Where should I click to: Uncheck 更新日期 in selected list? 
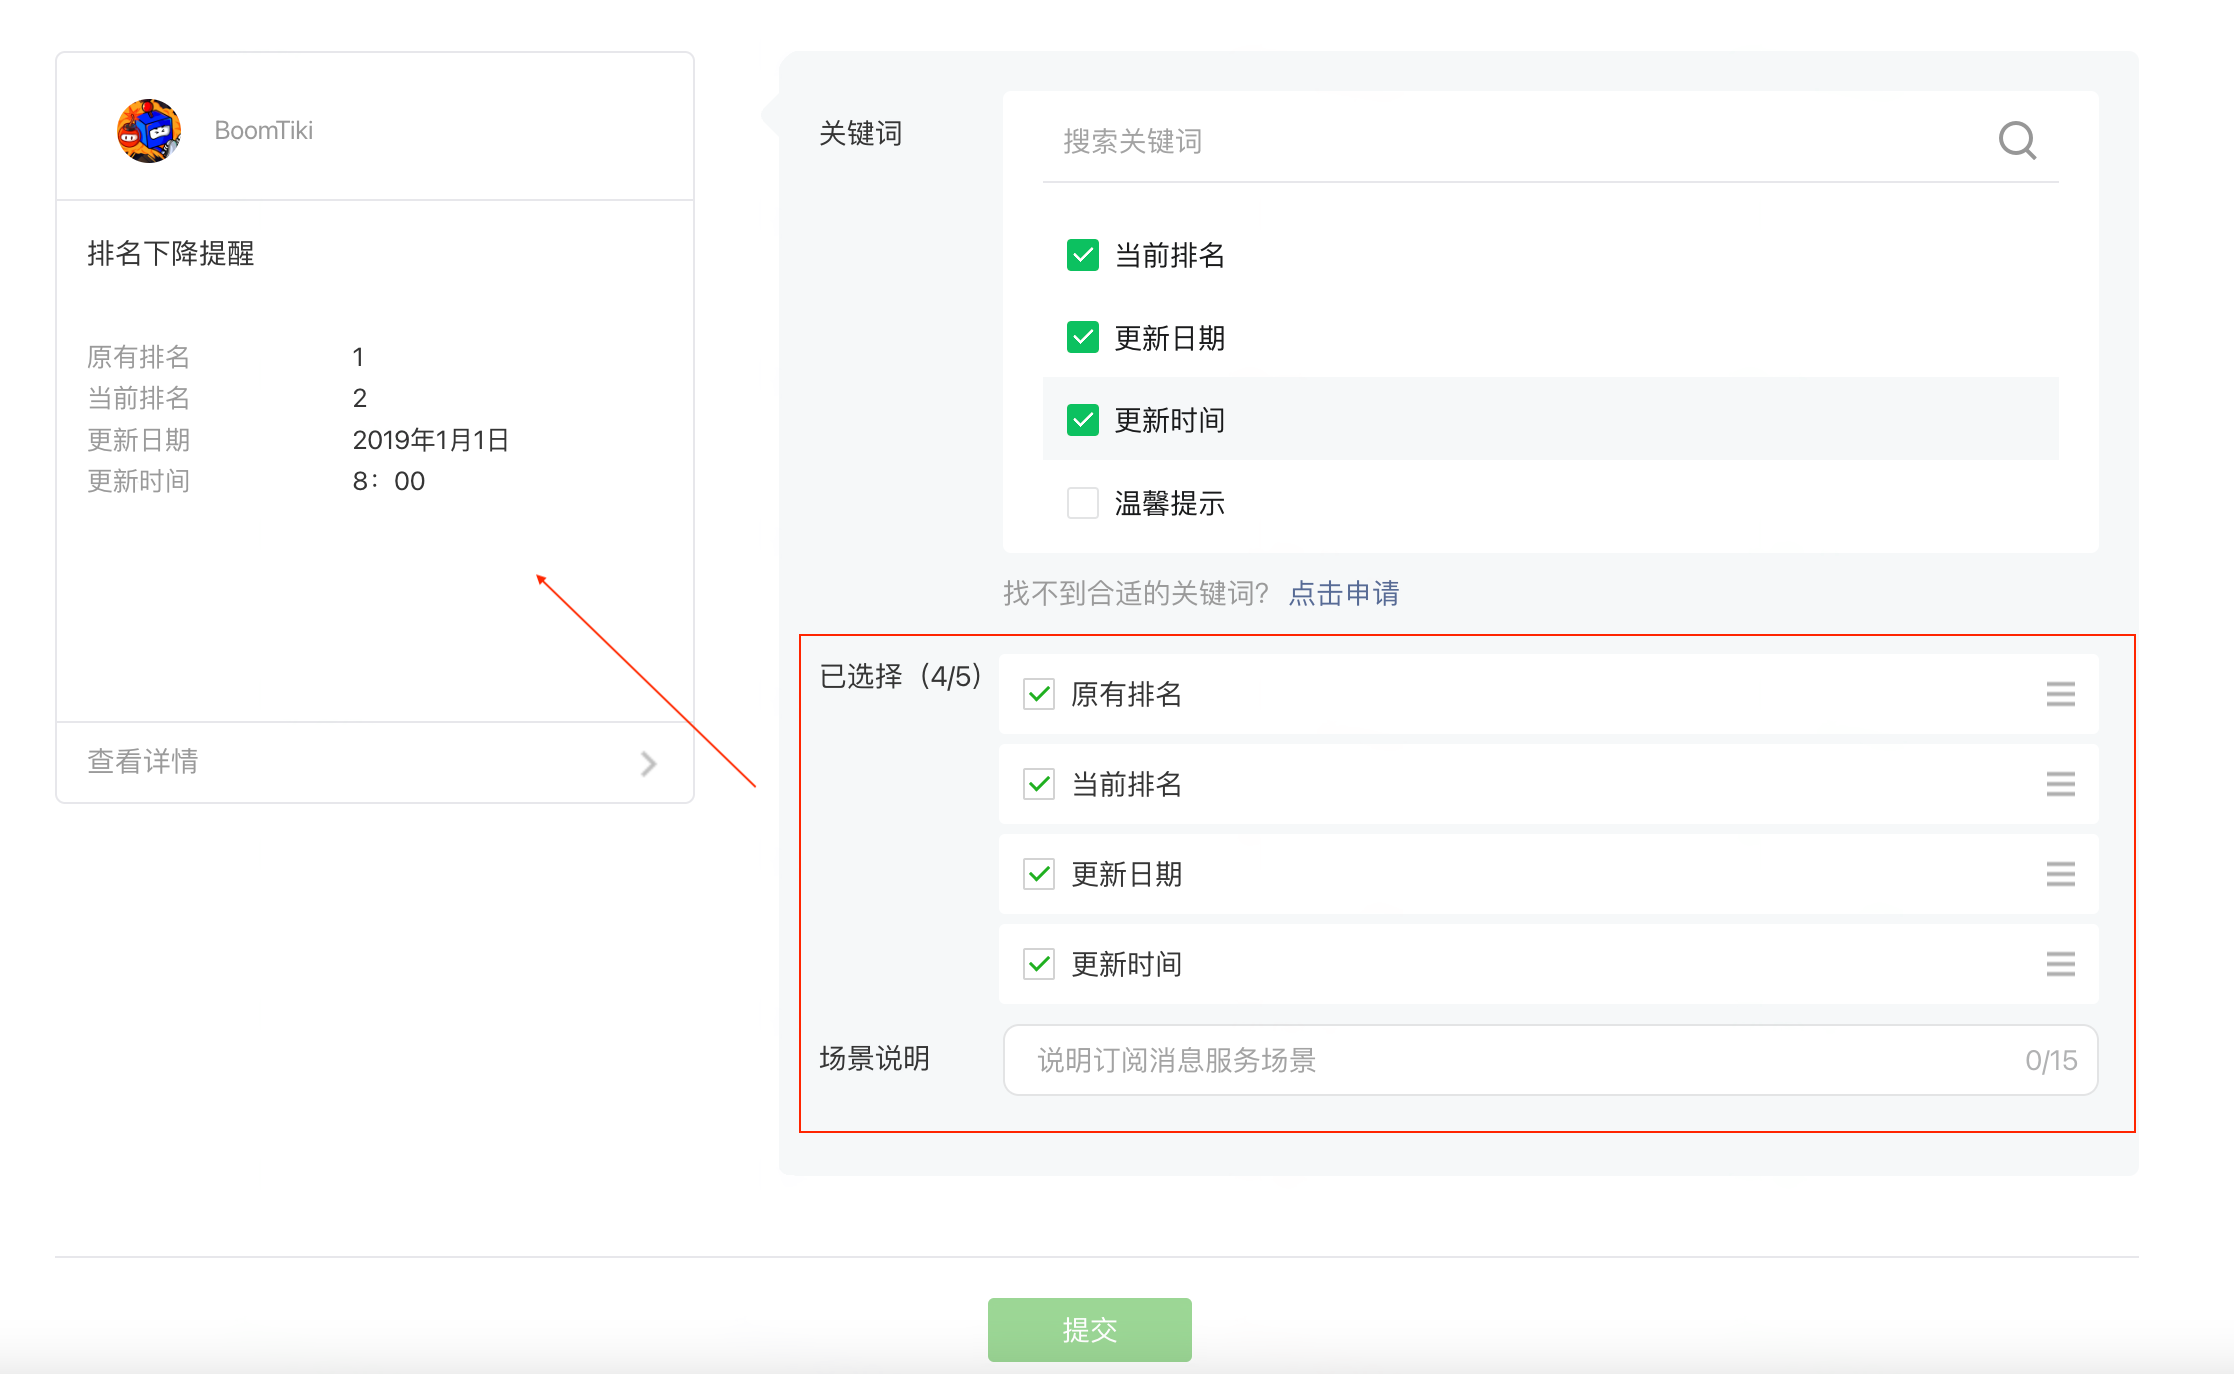click(1039, 874)
